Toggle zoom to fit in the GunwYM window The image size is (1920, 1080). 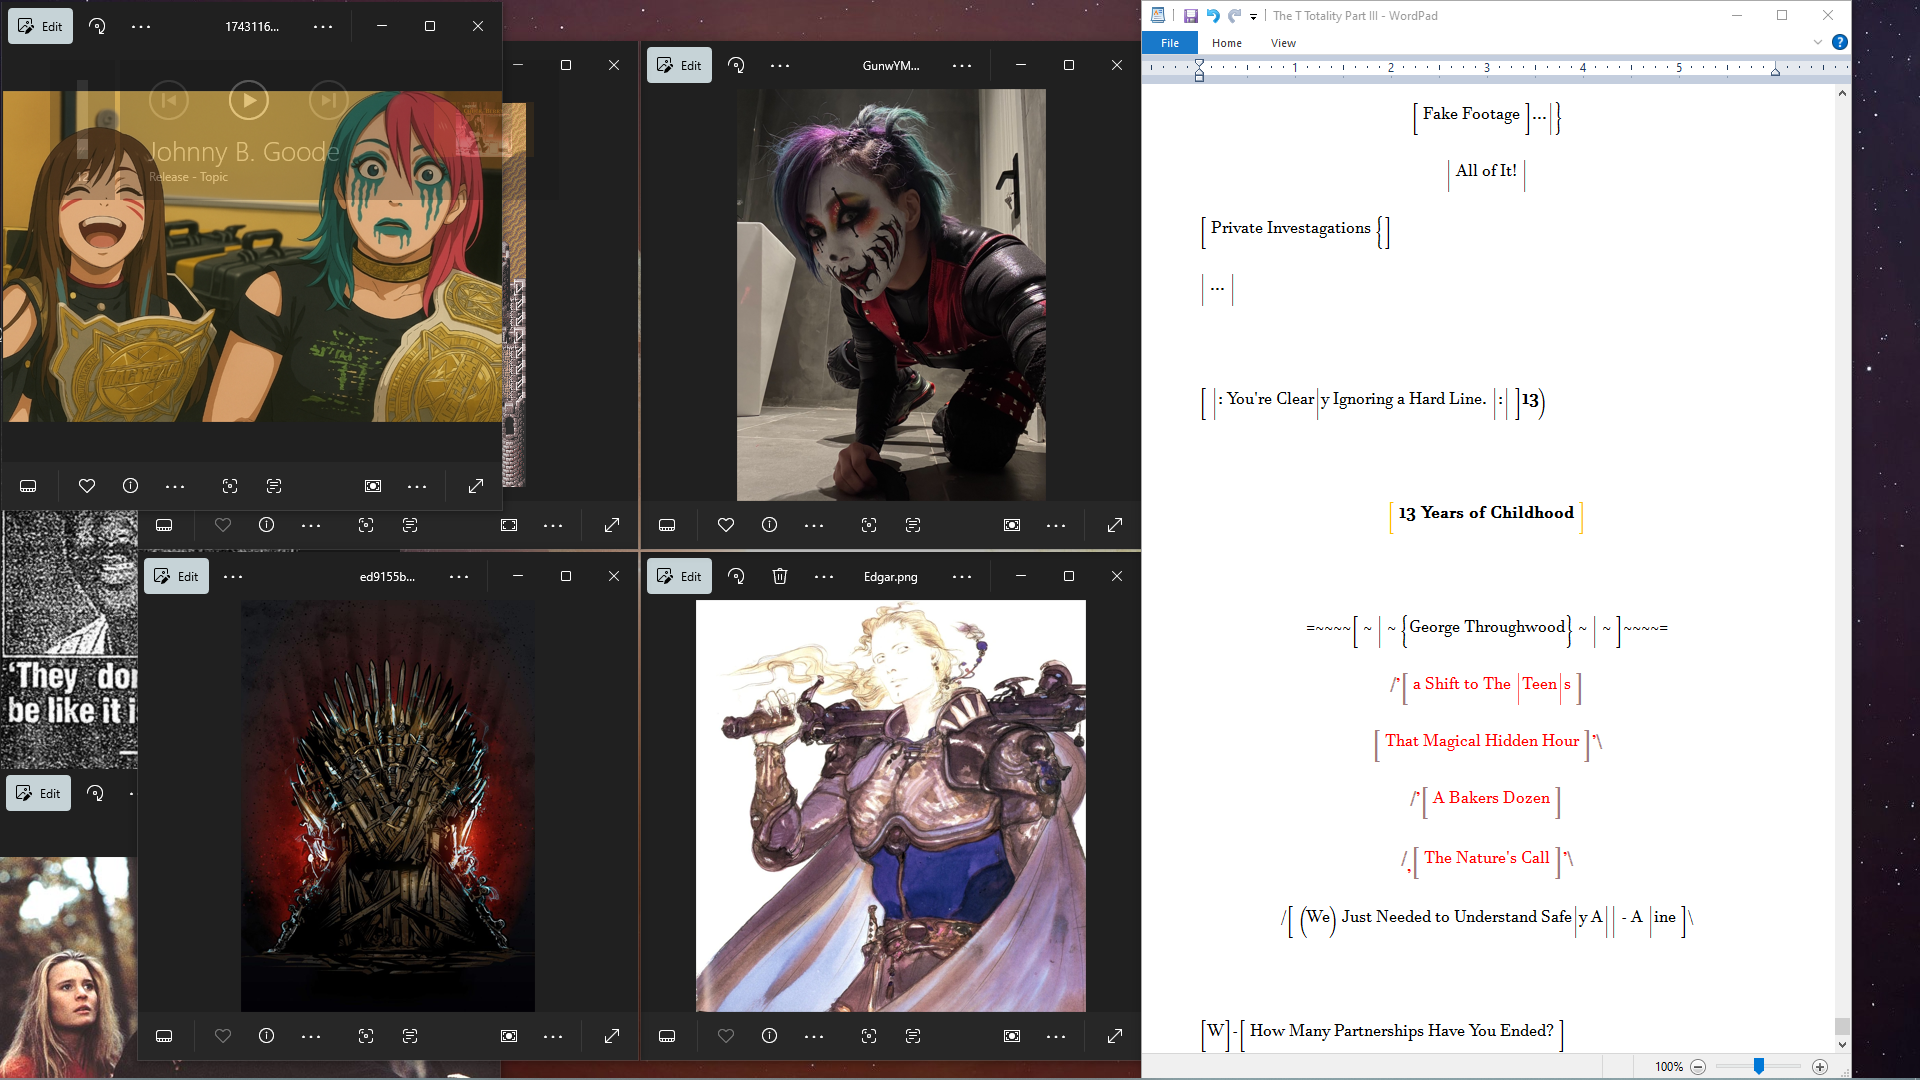click(x=1012, y=525)
